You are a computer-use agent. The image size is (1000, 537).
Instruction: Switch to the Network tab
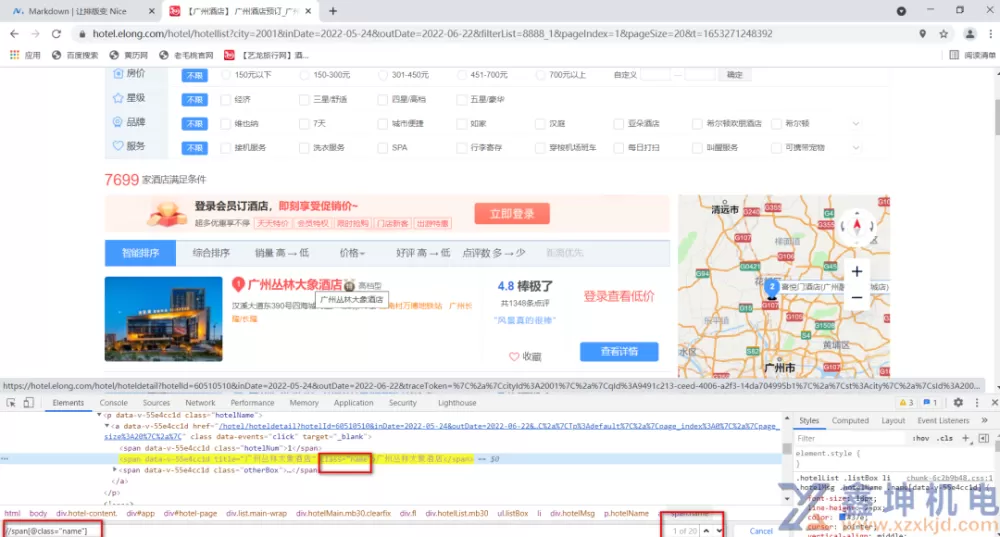[x=200, y=403]
